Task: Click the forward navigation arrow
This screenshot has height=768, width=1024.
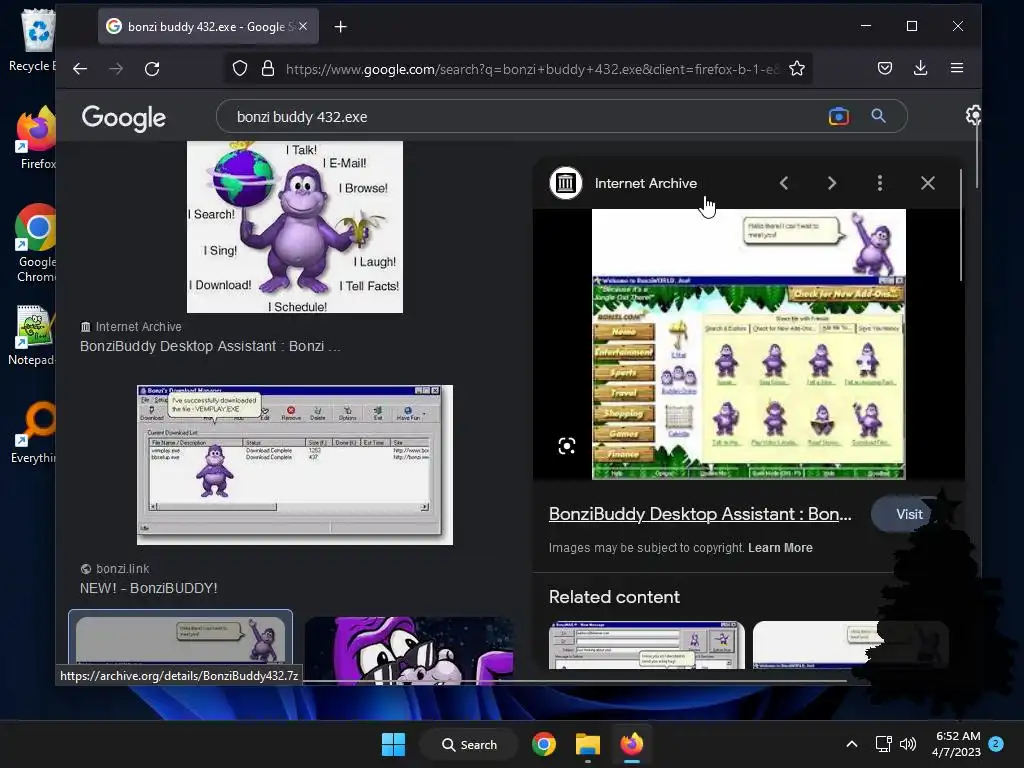Action: point(116,69)
